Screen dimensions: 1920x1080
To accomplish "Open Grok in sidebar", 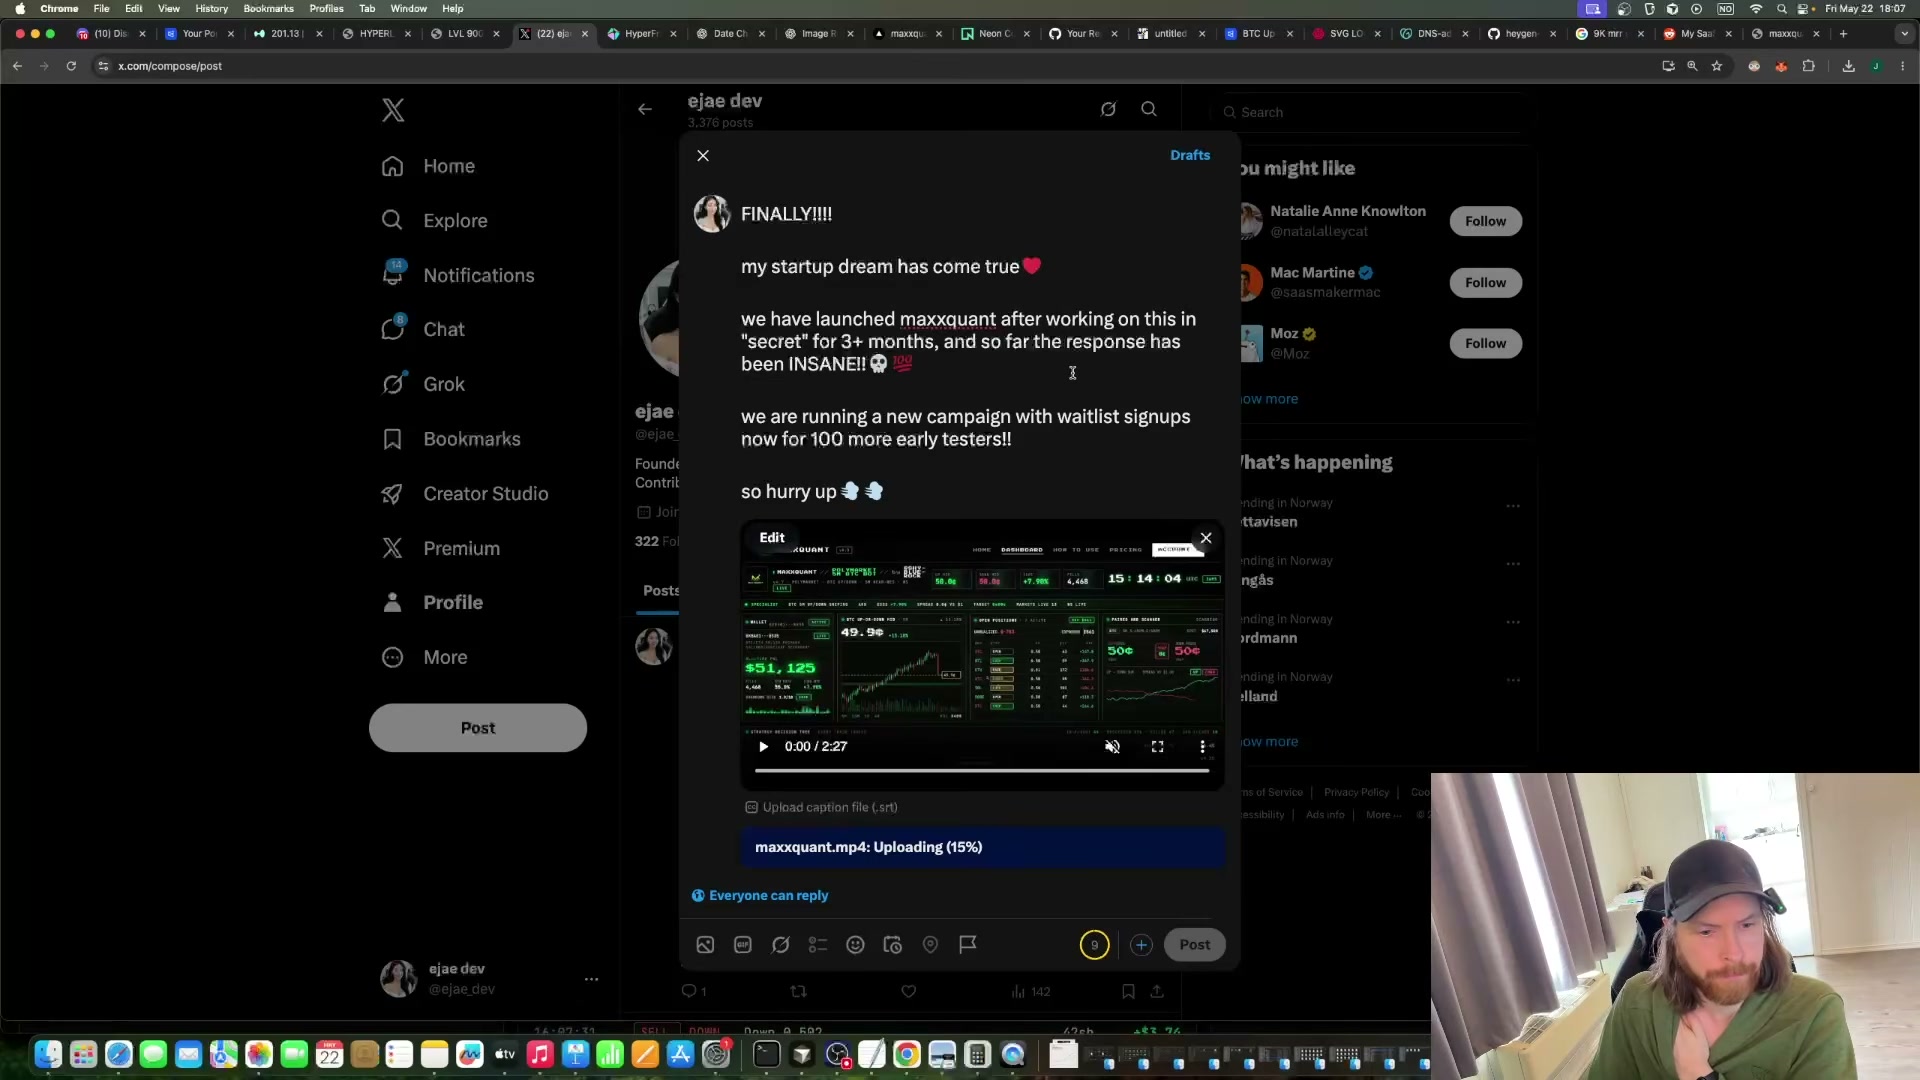I will (x=423, y=384).
